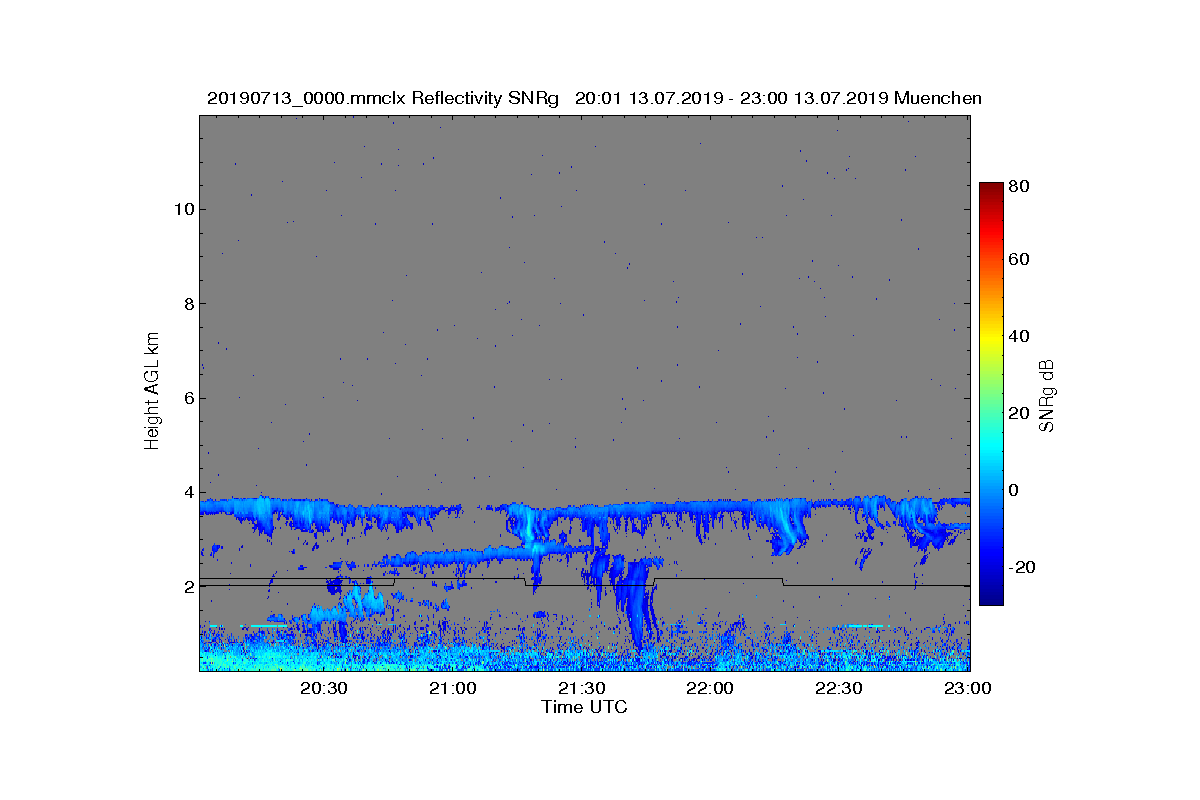
Task: Click the y-axis tick label 2
Action: pos(187,587)
